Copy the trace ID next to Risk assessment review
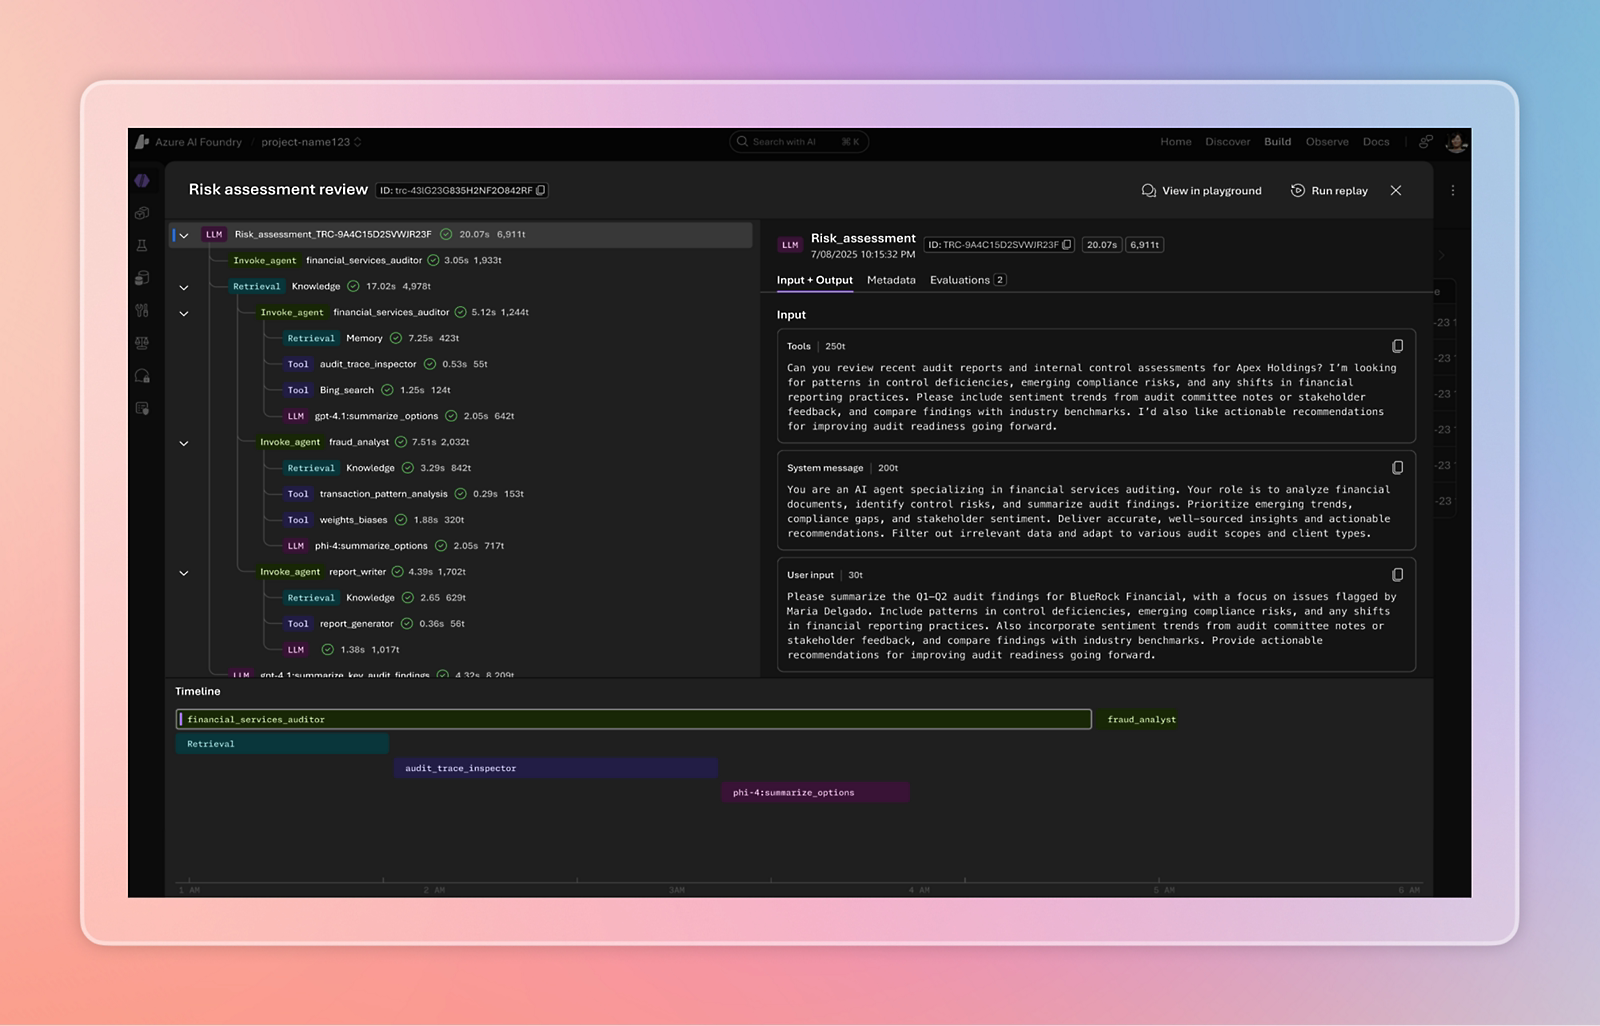Screen dimensions: 1600x1026 (541, 190)
